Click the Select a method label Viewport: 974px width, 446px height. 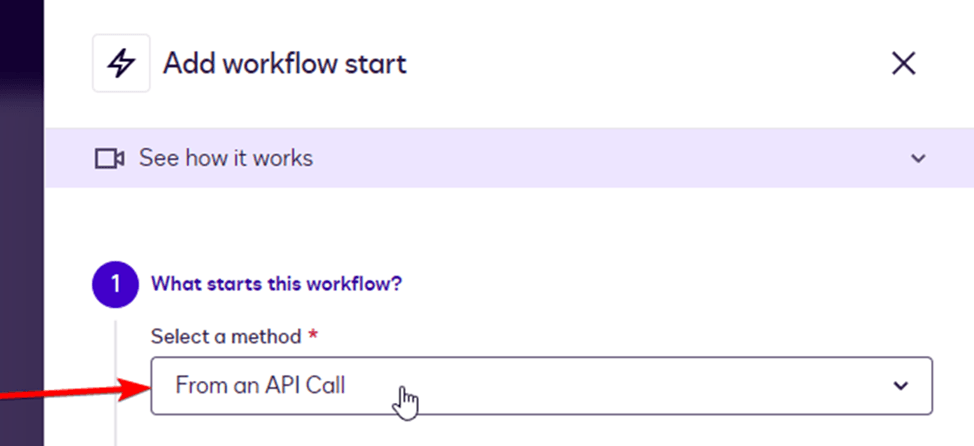click(225, 337)
